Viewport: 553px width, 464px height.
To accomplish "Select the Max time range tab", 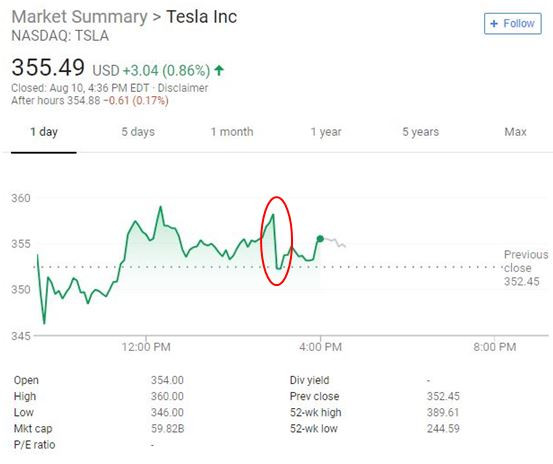I will click(515, 132).
